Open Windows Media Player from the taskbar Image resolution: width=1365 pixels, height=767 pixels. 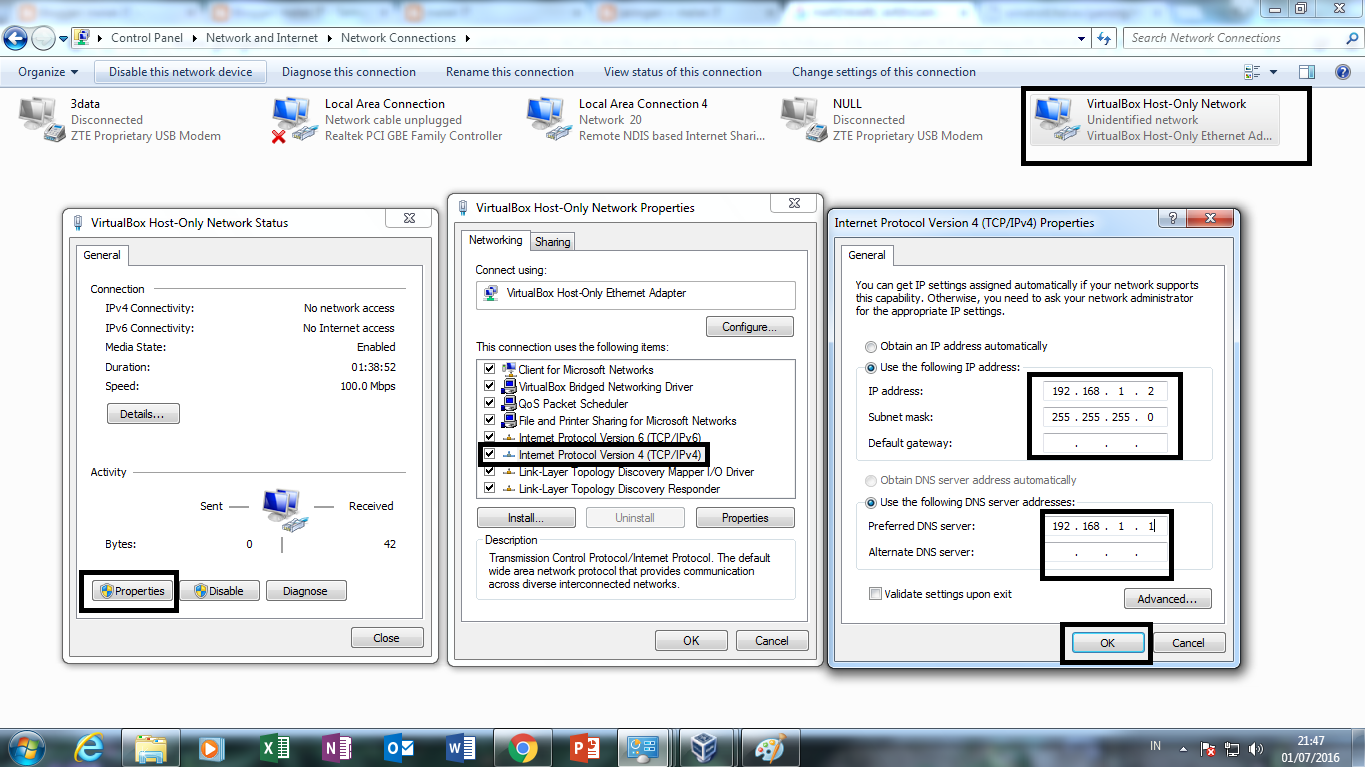(210, 747)
